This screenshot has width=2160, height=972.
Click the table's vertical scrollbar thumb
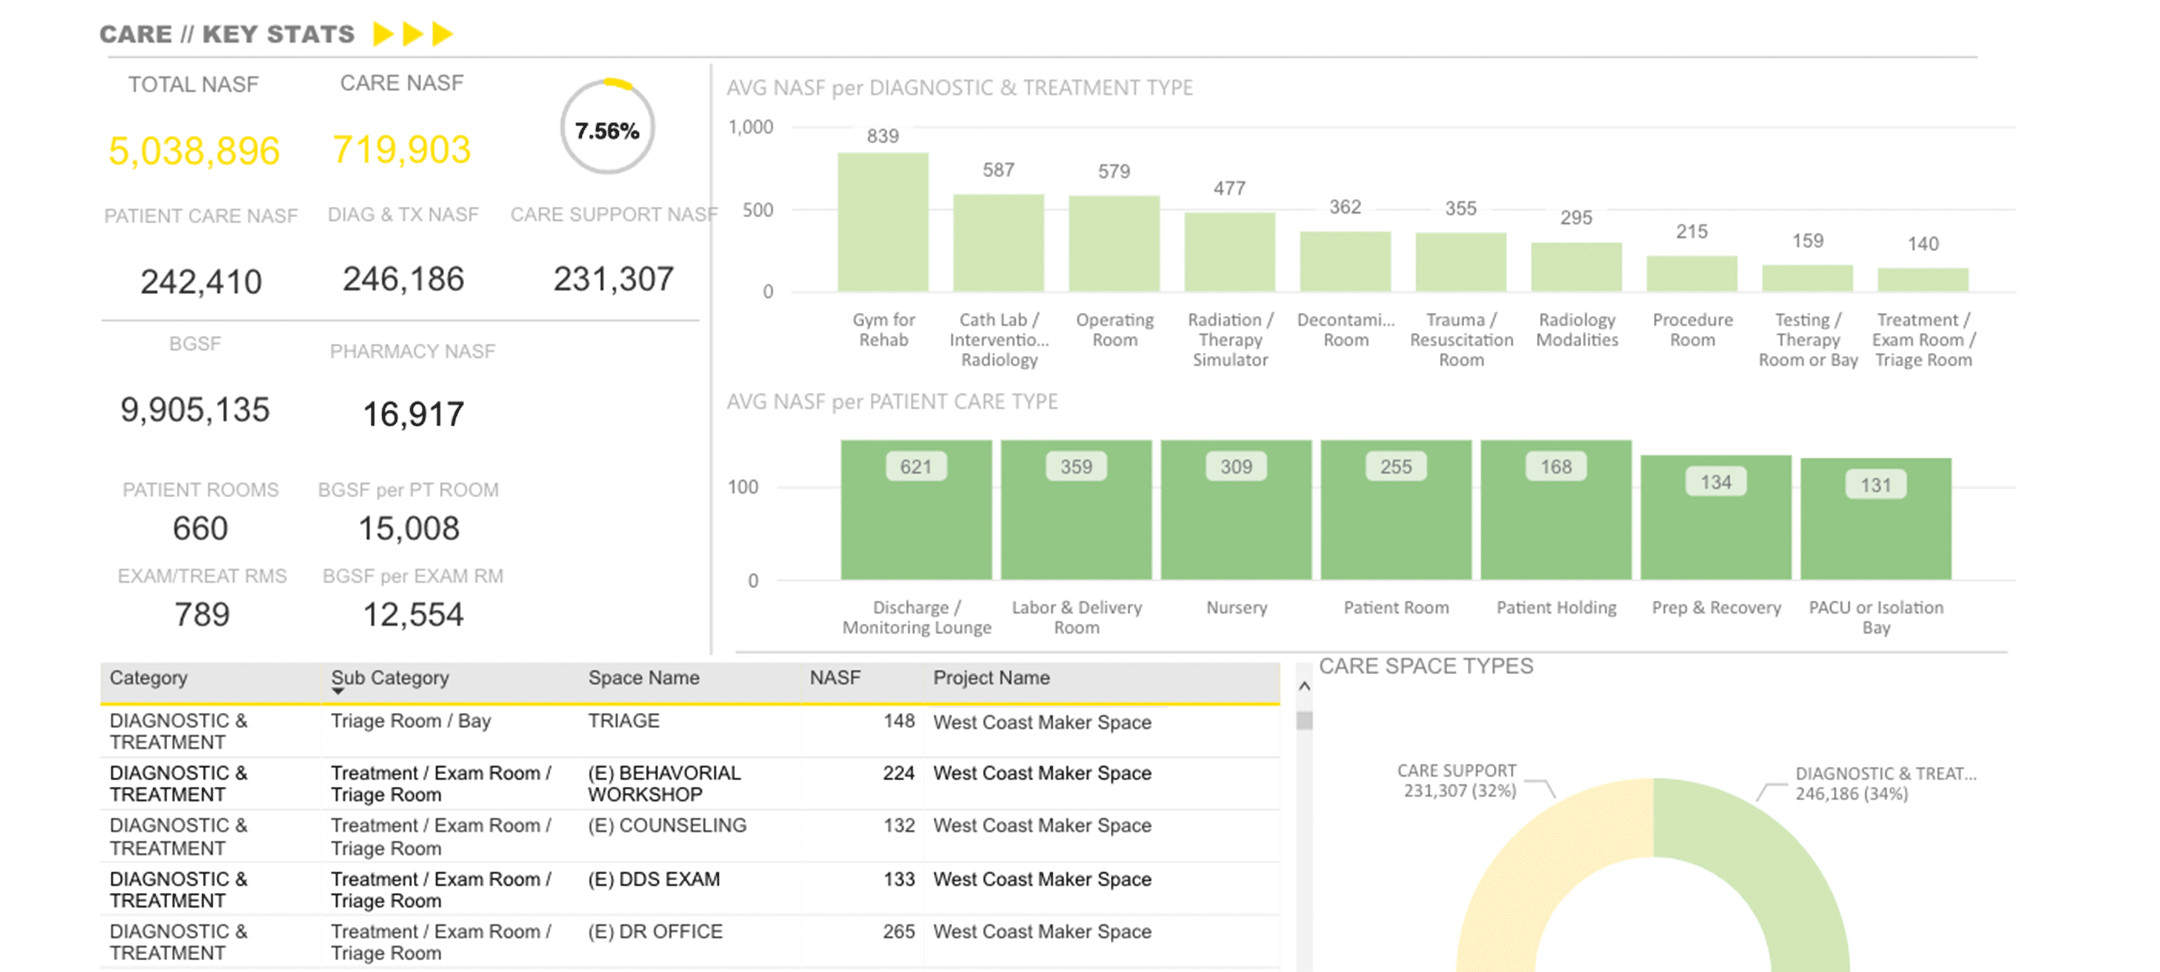tap(1304, 720)
